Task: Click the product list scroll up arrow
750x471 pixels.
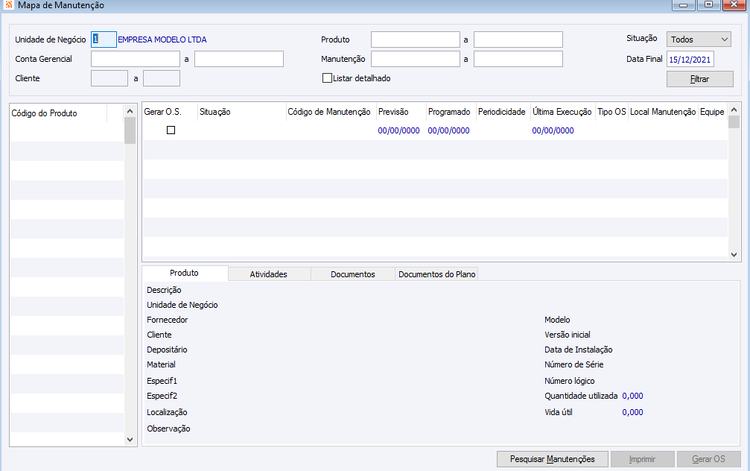Action: tap(130, 111)
